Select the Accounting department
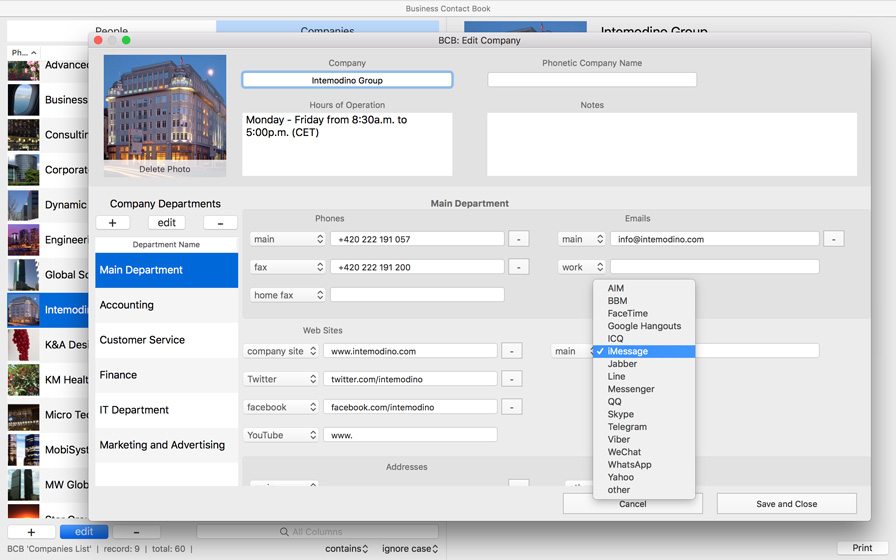The image size is (896, 560). 166,305
